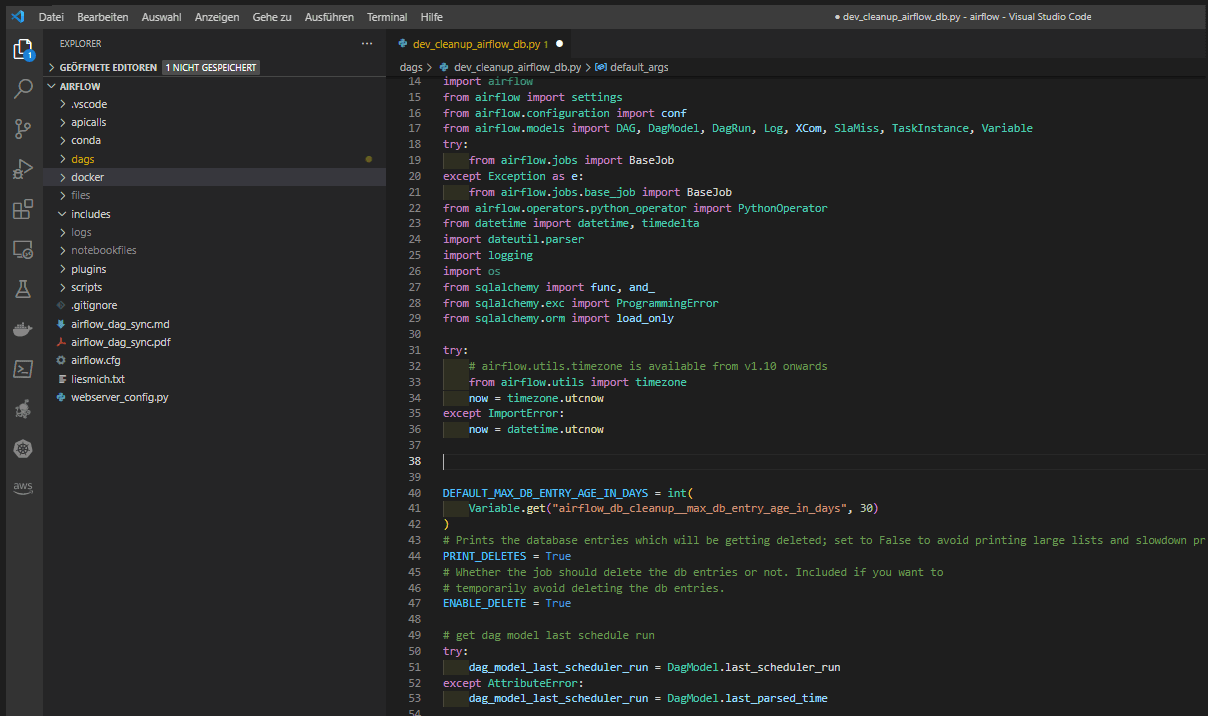
Task: Open the Source Control view icon
Action: 22,129
